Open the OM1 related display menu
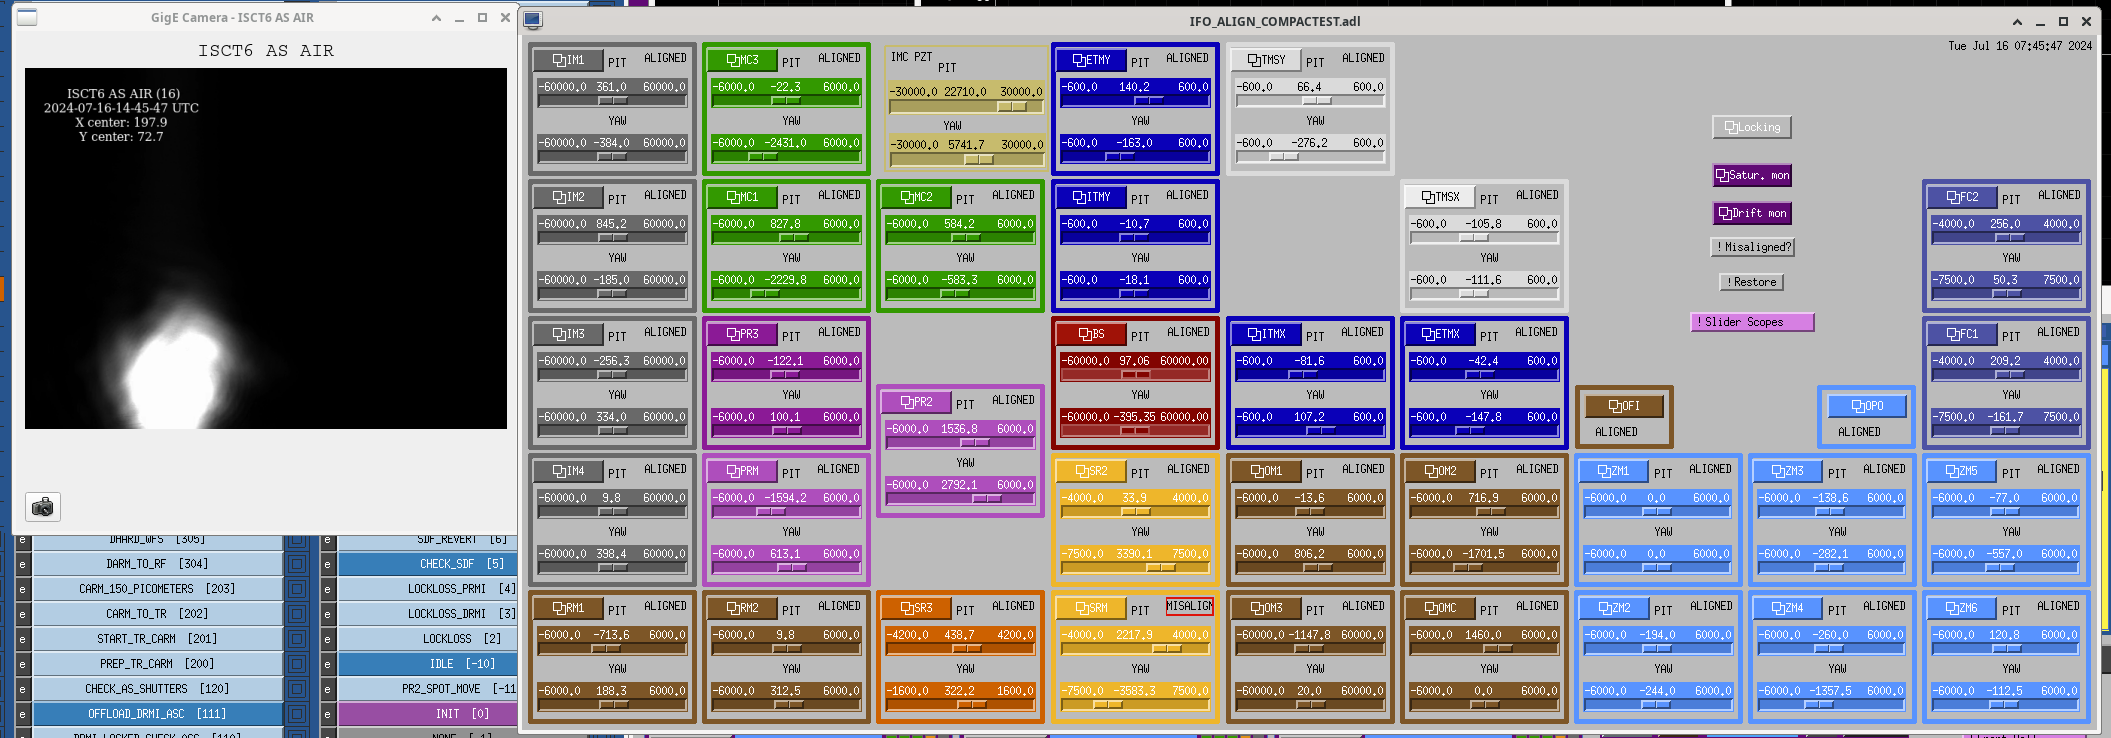The width and height of the screenshot is (2111, 738). pos(1266,471)
